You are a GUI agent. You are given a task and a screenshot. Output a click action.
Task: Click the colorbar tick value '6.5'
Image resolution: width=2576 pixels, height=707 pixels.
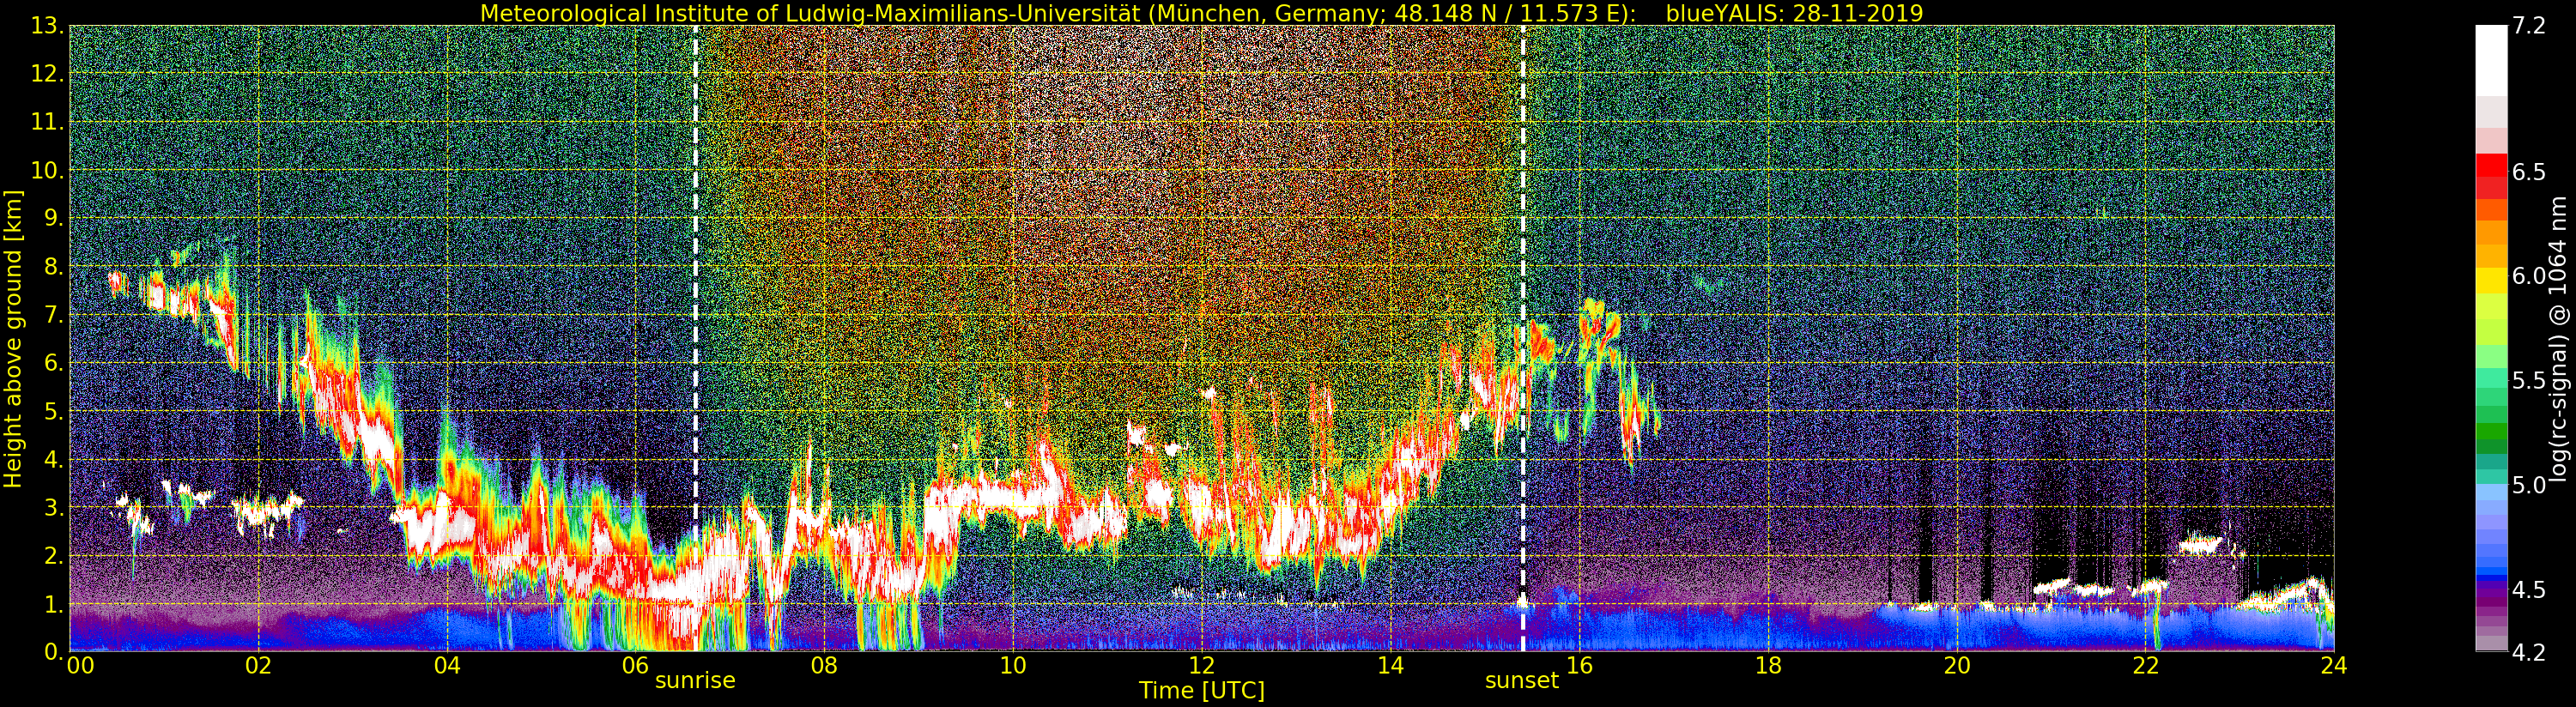2529,172
